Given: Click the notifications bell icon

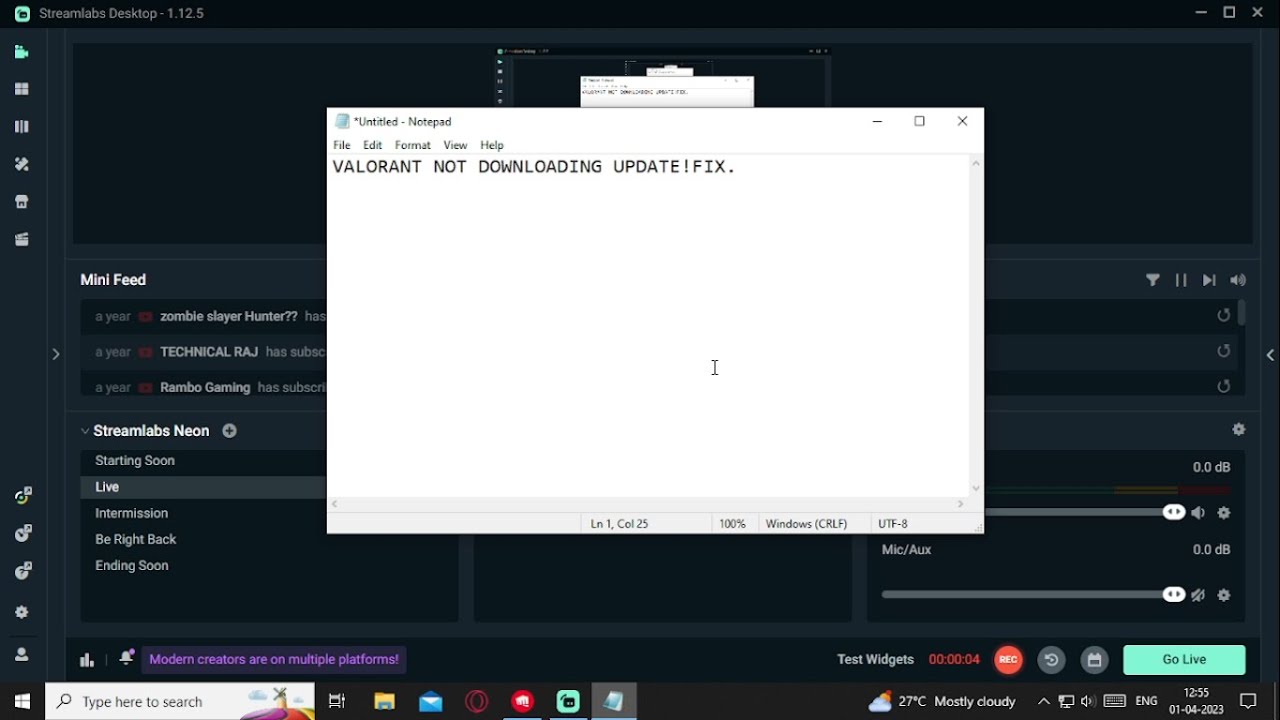Looking at the screenshot, I should (126, 658).
